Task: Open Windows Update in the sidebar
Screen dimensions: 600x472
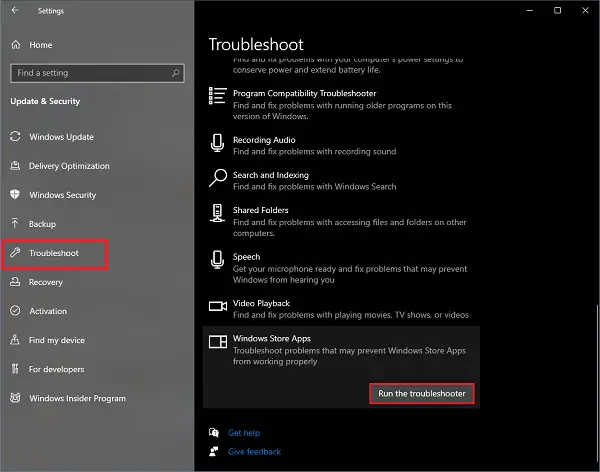Action: (61, 137)
